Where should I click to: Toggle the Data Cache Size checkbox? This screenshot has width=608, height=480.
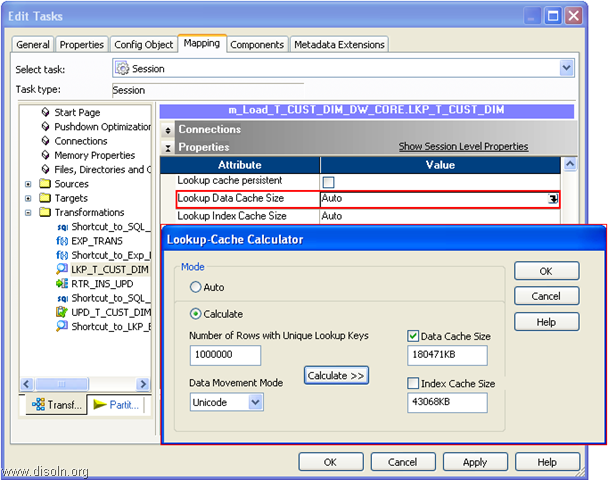[x=414, y=336]
